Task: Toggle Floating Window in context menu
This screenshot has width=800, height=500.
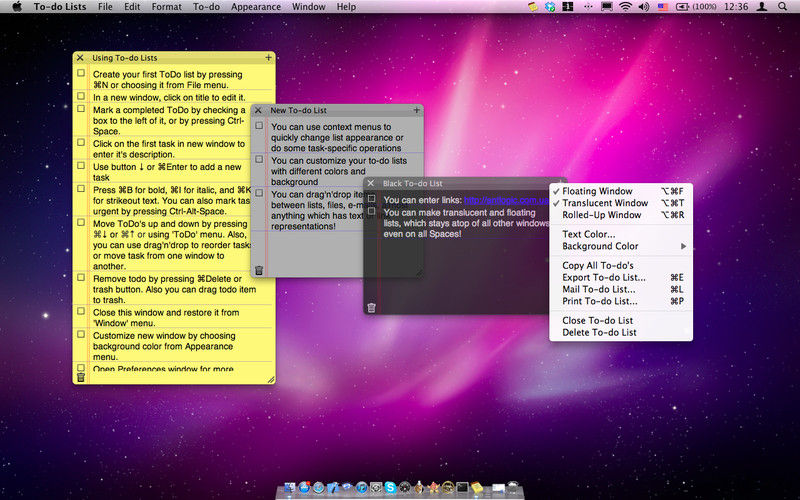Action: (x=621, y=191)
